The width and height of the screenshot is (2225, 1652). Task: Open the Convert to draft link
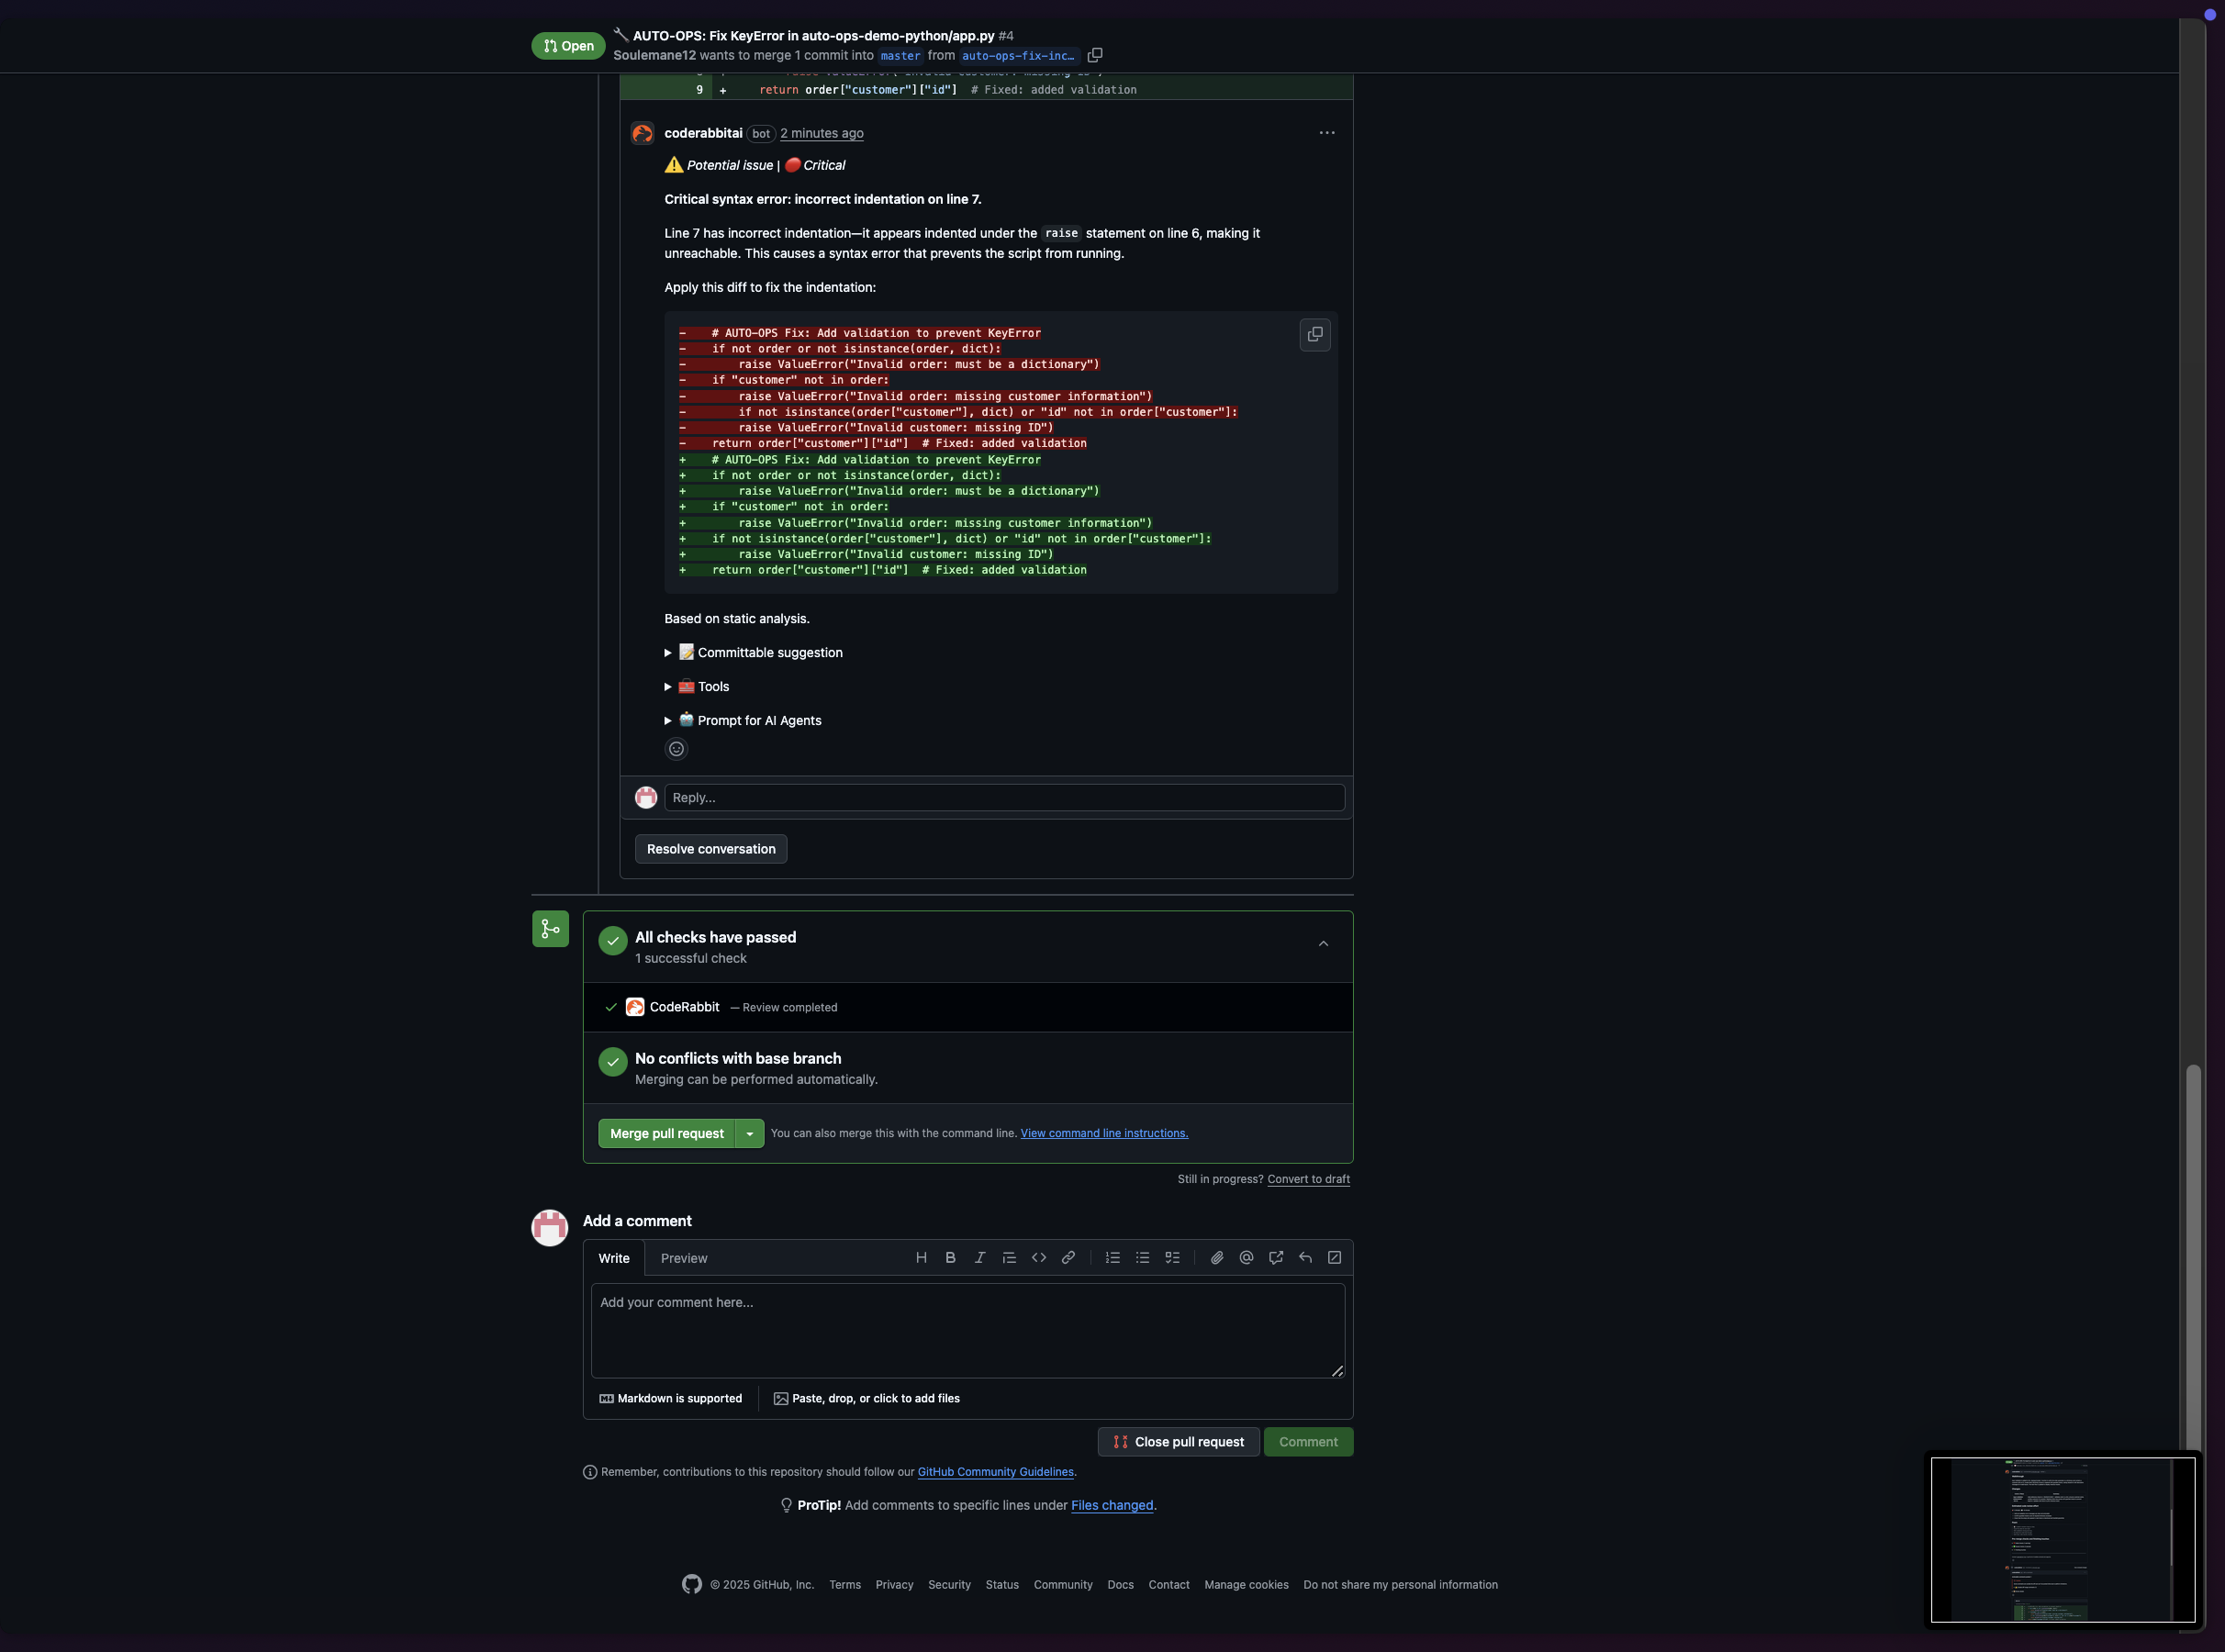click(1308, 1180)
